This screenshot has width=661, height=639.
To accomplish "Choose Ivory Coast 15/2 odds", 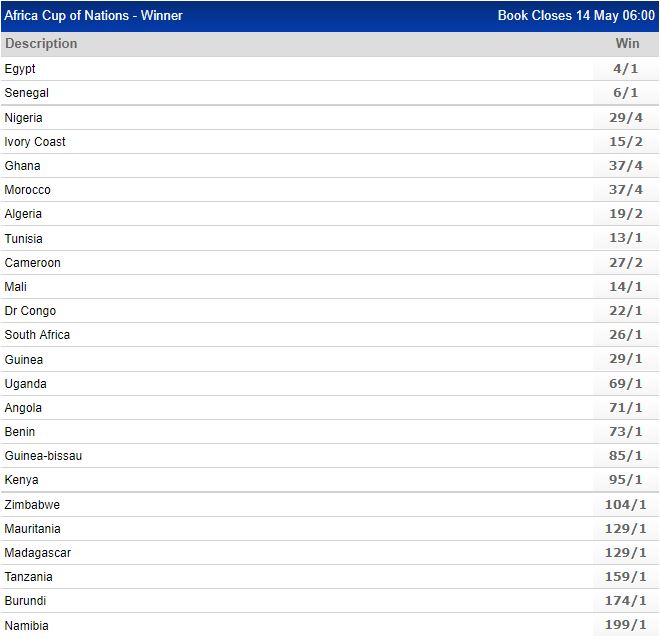I will pos(626,142).
